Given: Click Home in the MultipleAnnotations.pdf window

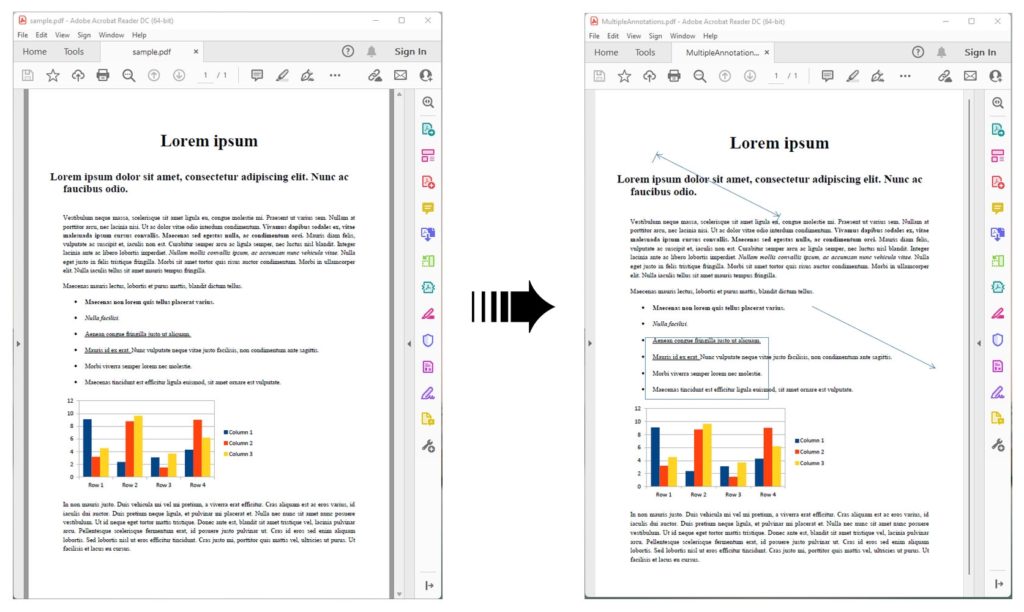Looking at the screenshot, I should click(x=606, y=52).
